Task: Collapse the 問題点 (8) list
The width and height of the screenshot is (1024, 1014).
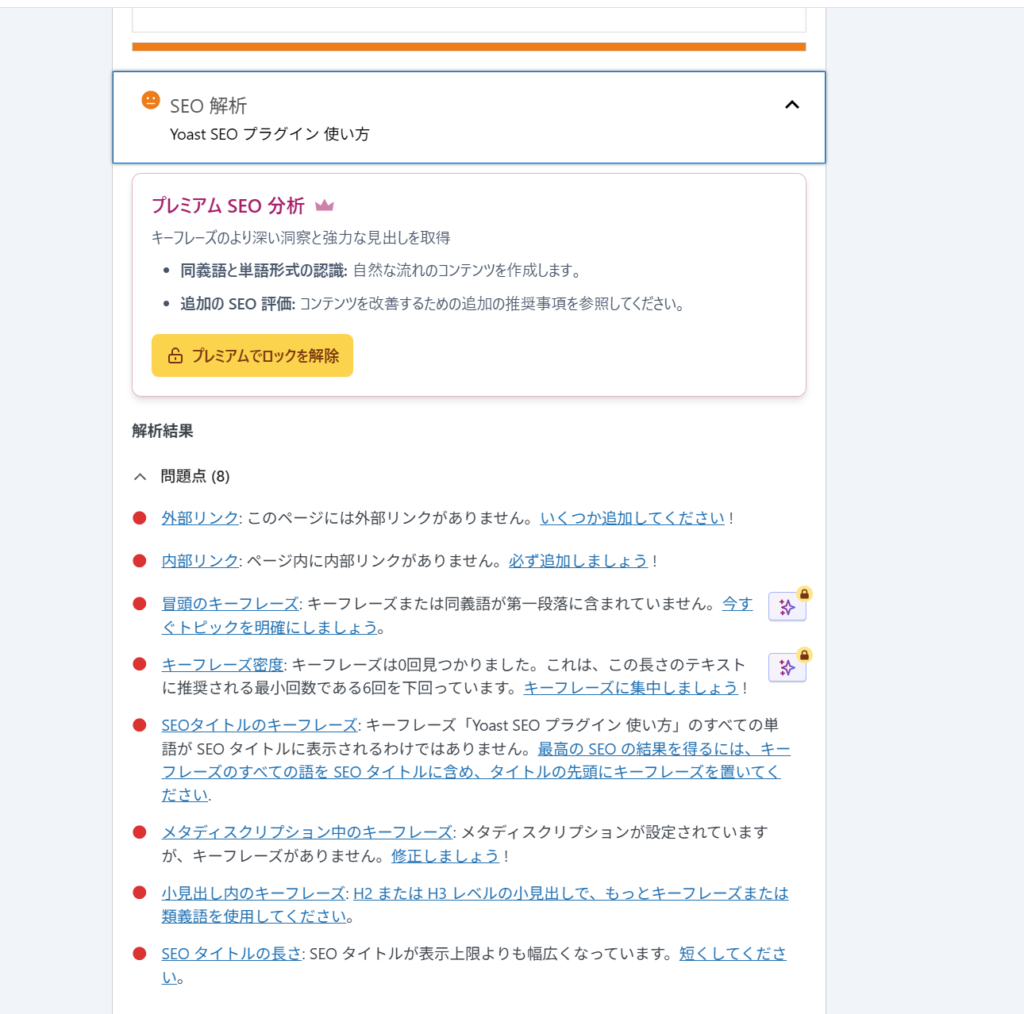Action: pyautogui.click(x=141, y=477)
